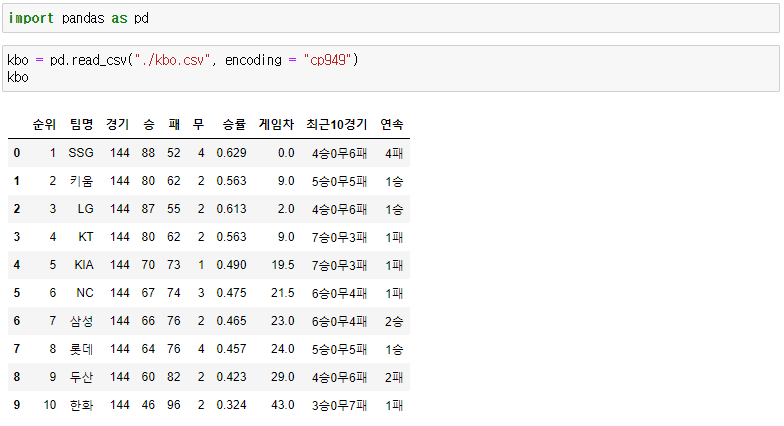Click the 무 column header
The height and width of the screenshot is (426, 784).
click(198, 124)
